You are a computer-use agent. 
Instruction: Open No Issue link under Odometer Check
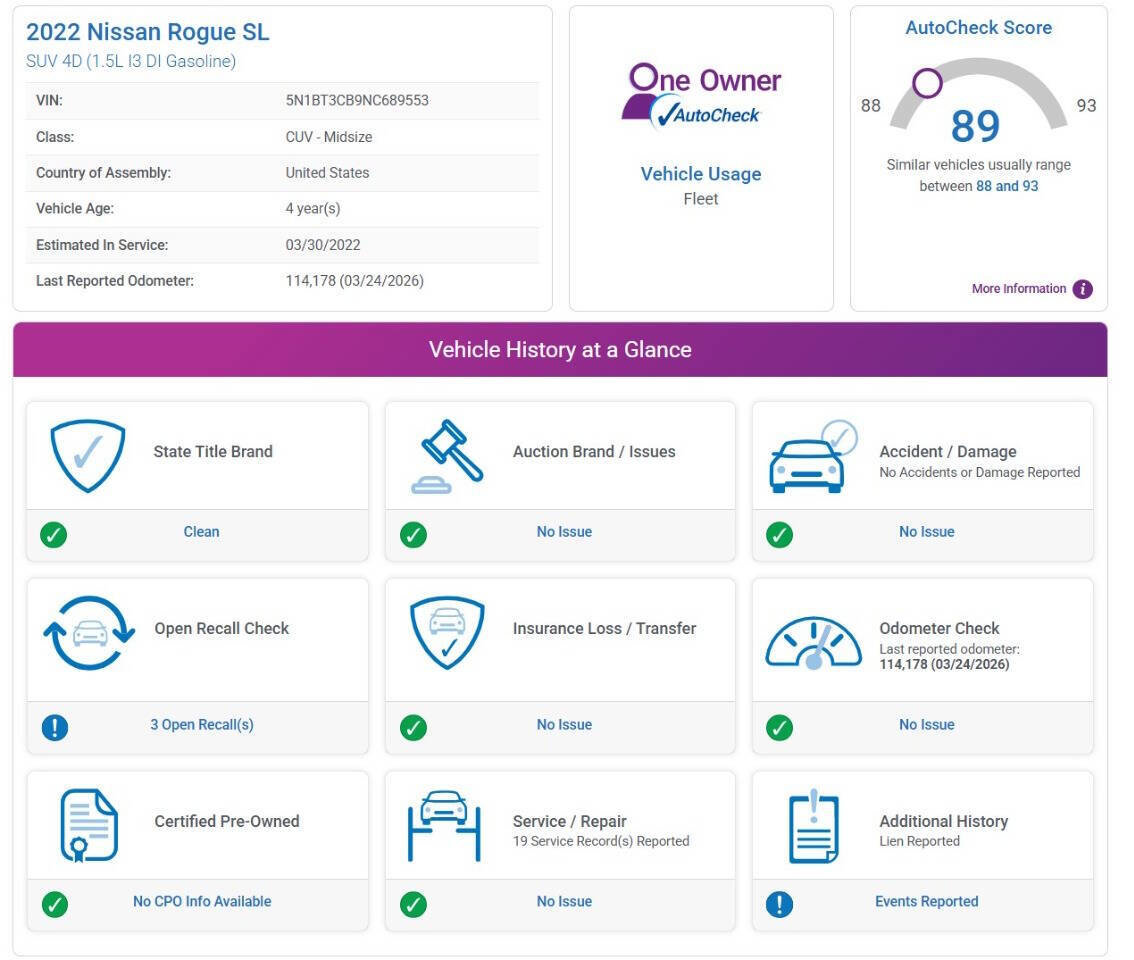tap(926, 725)
